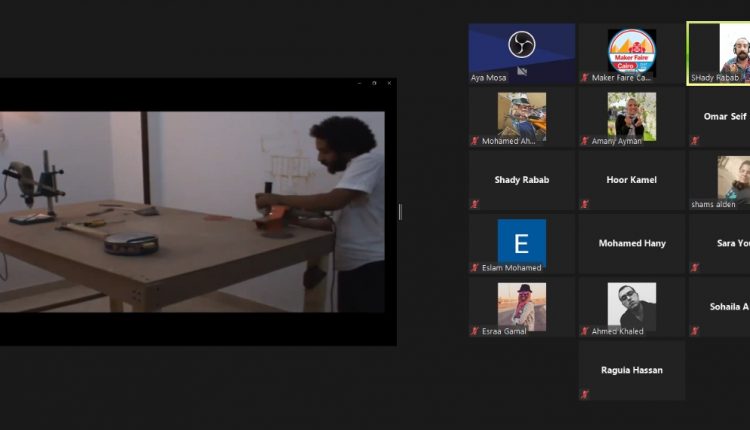Select Esraa Gamal's profile photo tile
Viewport: 750px width, 430px height.
pos(522,305)
